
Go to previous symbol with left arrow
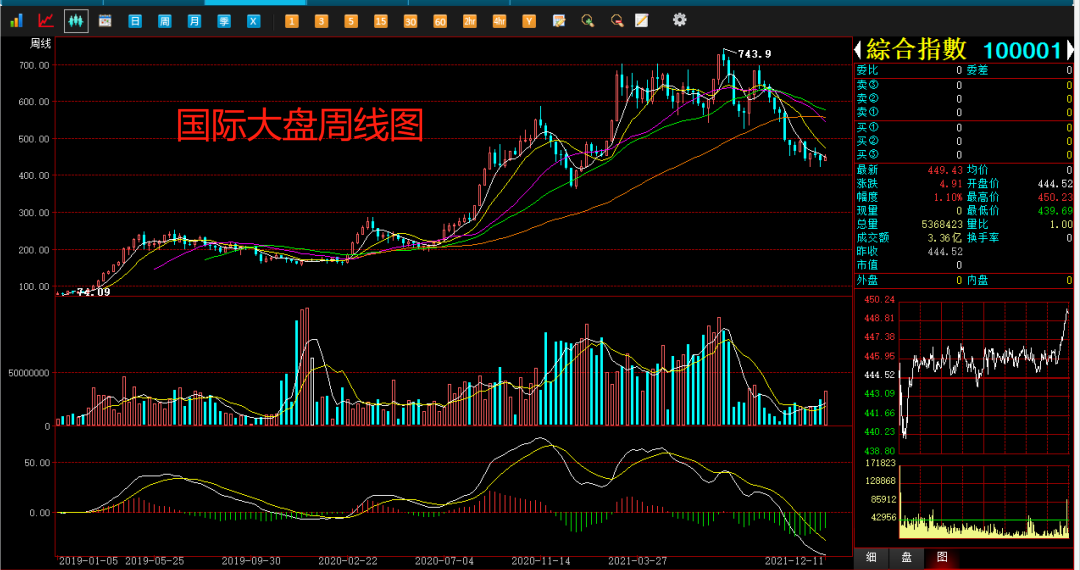(x=858, y=50)
